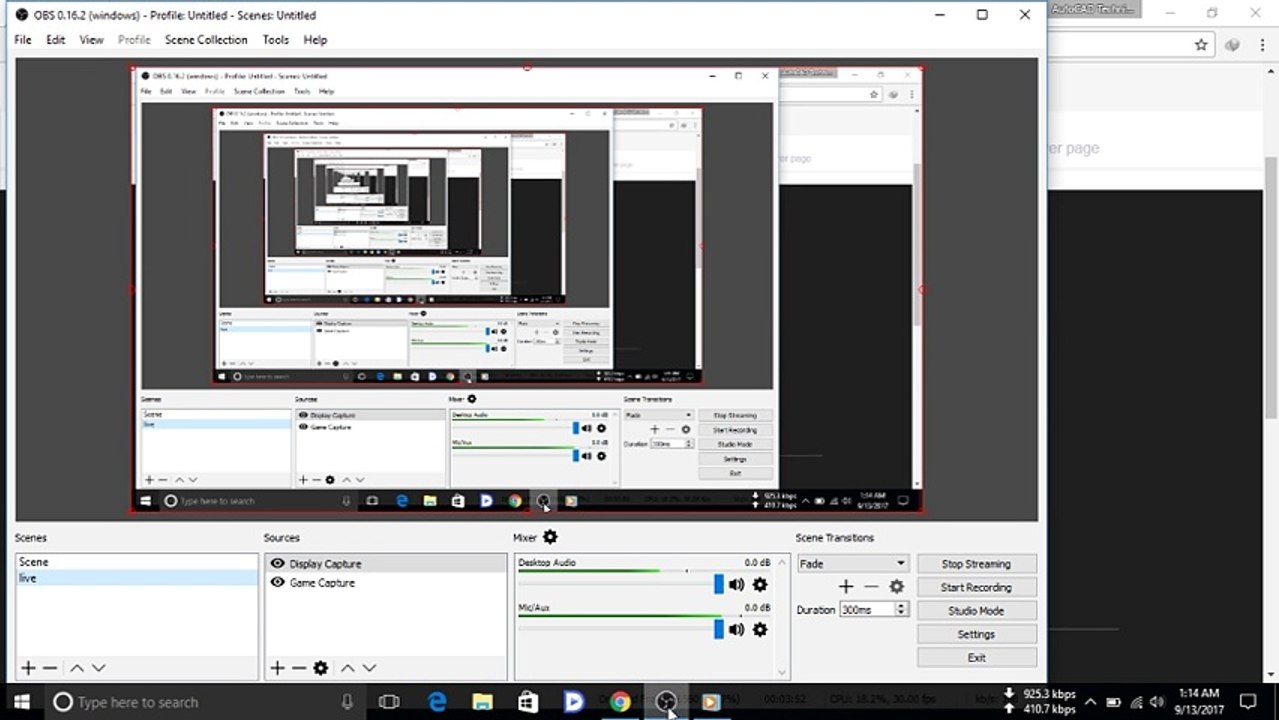Click the OBS Studio taskbar icon
The height and width of the screenshot is (720, 1279).
(666, 702)
